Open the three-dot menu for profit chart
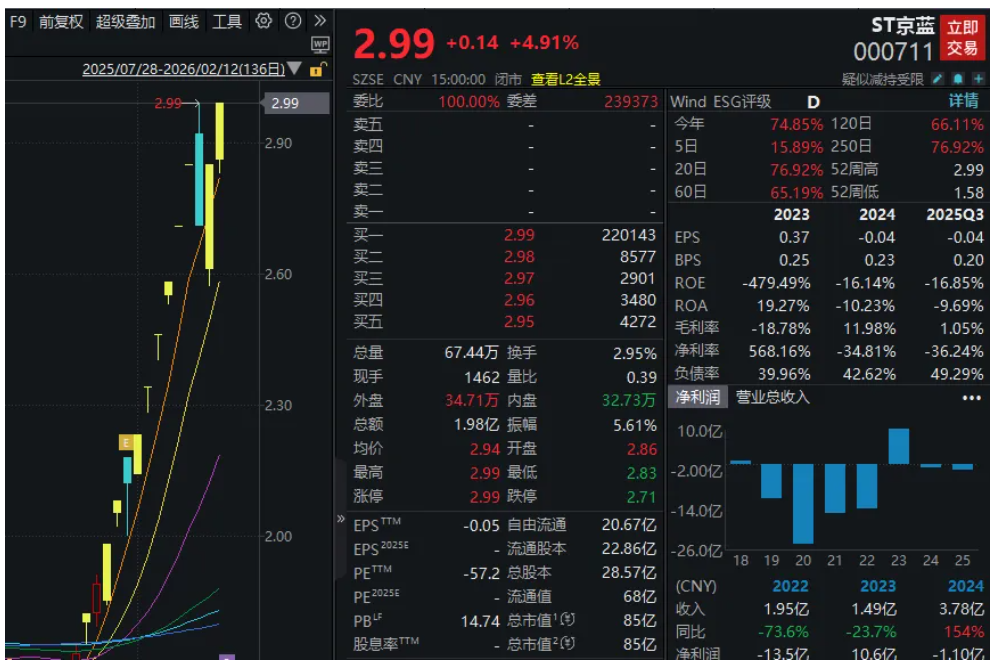This screenshot has height=666, width=995. [971, 397]
